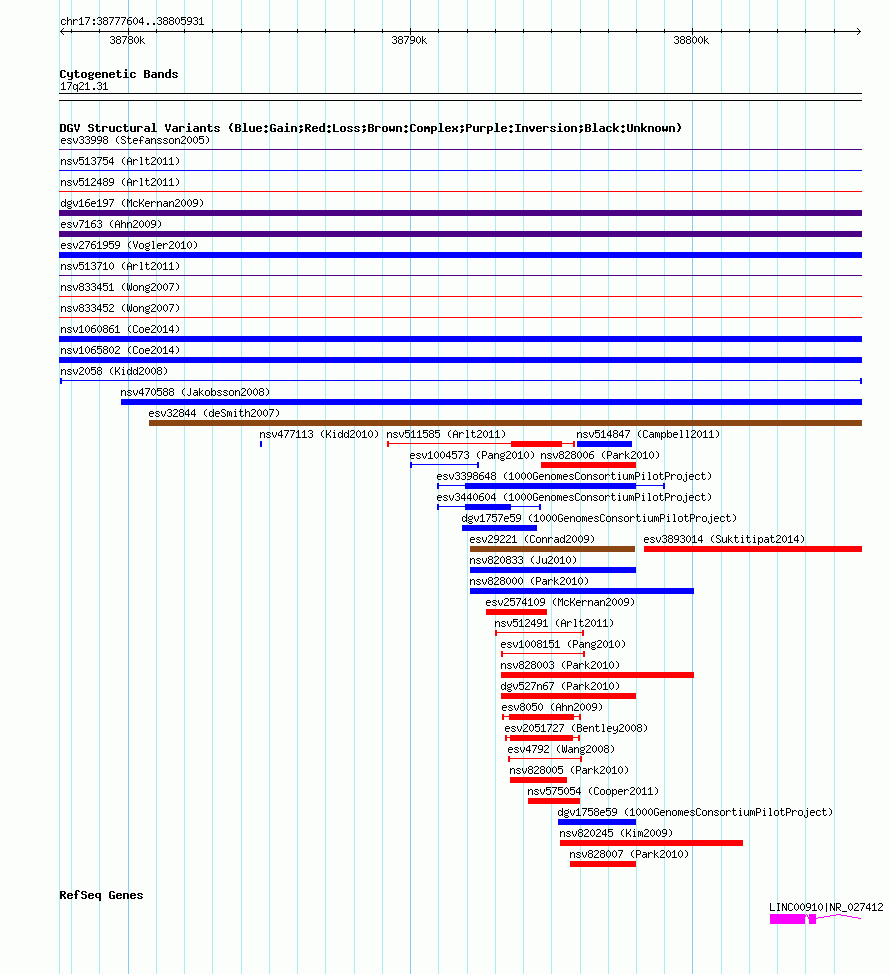Open nsv575054 (Cooper2011) label
Viewport: 890px width, 974px height.
(593, 791)
